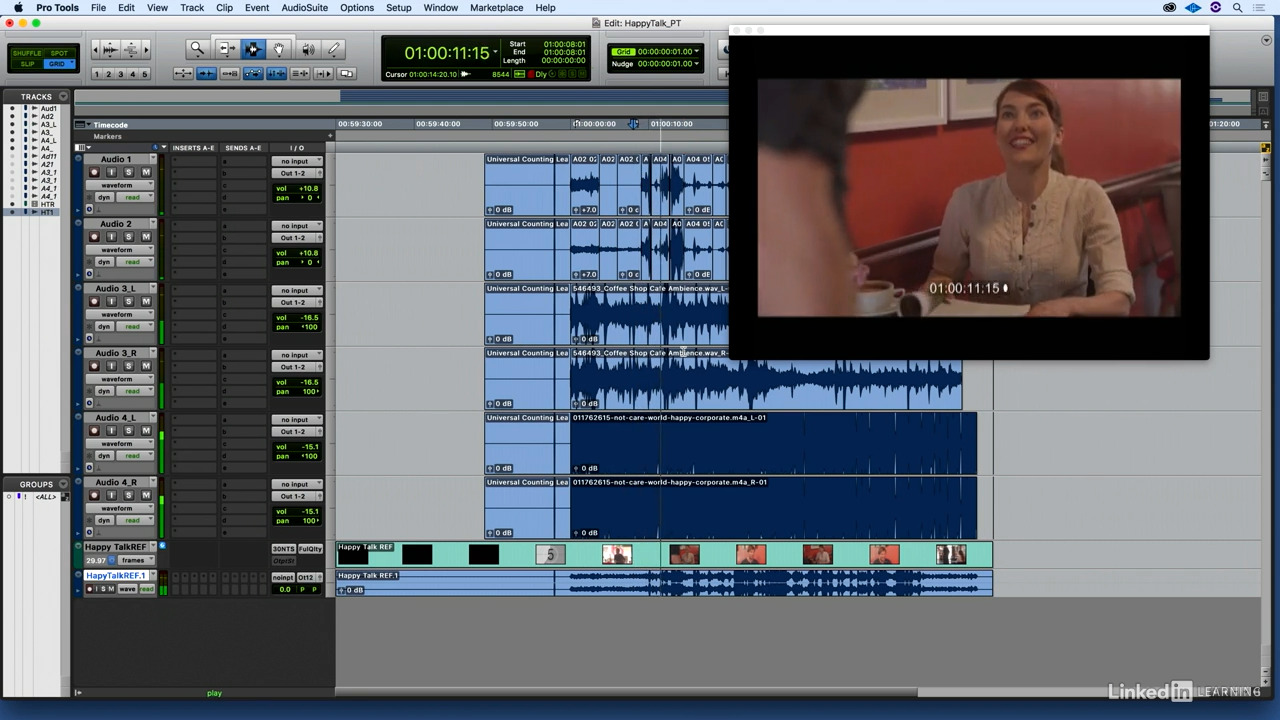Screen dimensions: 1280x720
Task: Open the Marketplace menu
Action: point(497,7)
